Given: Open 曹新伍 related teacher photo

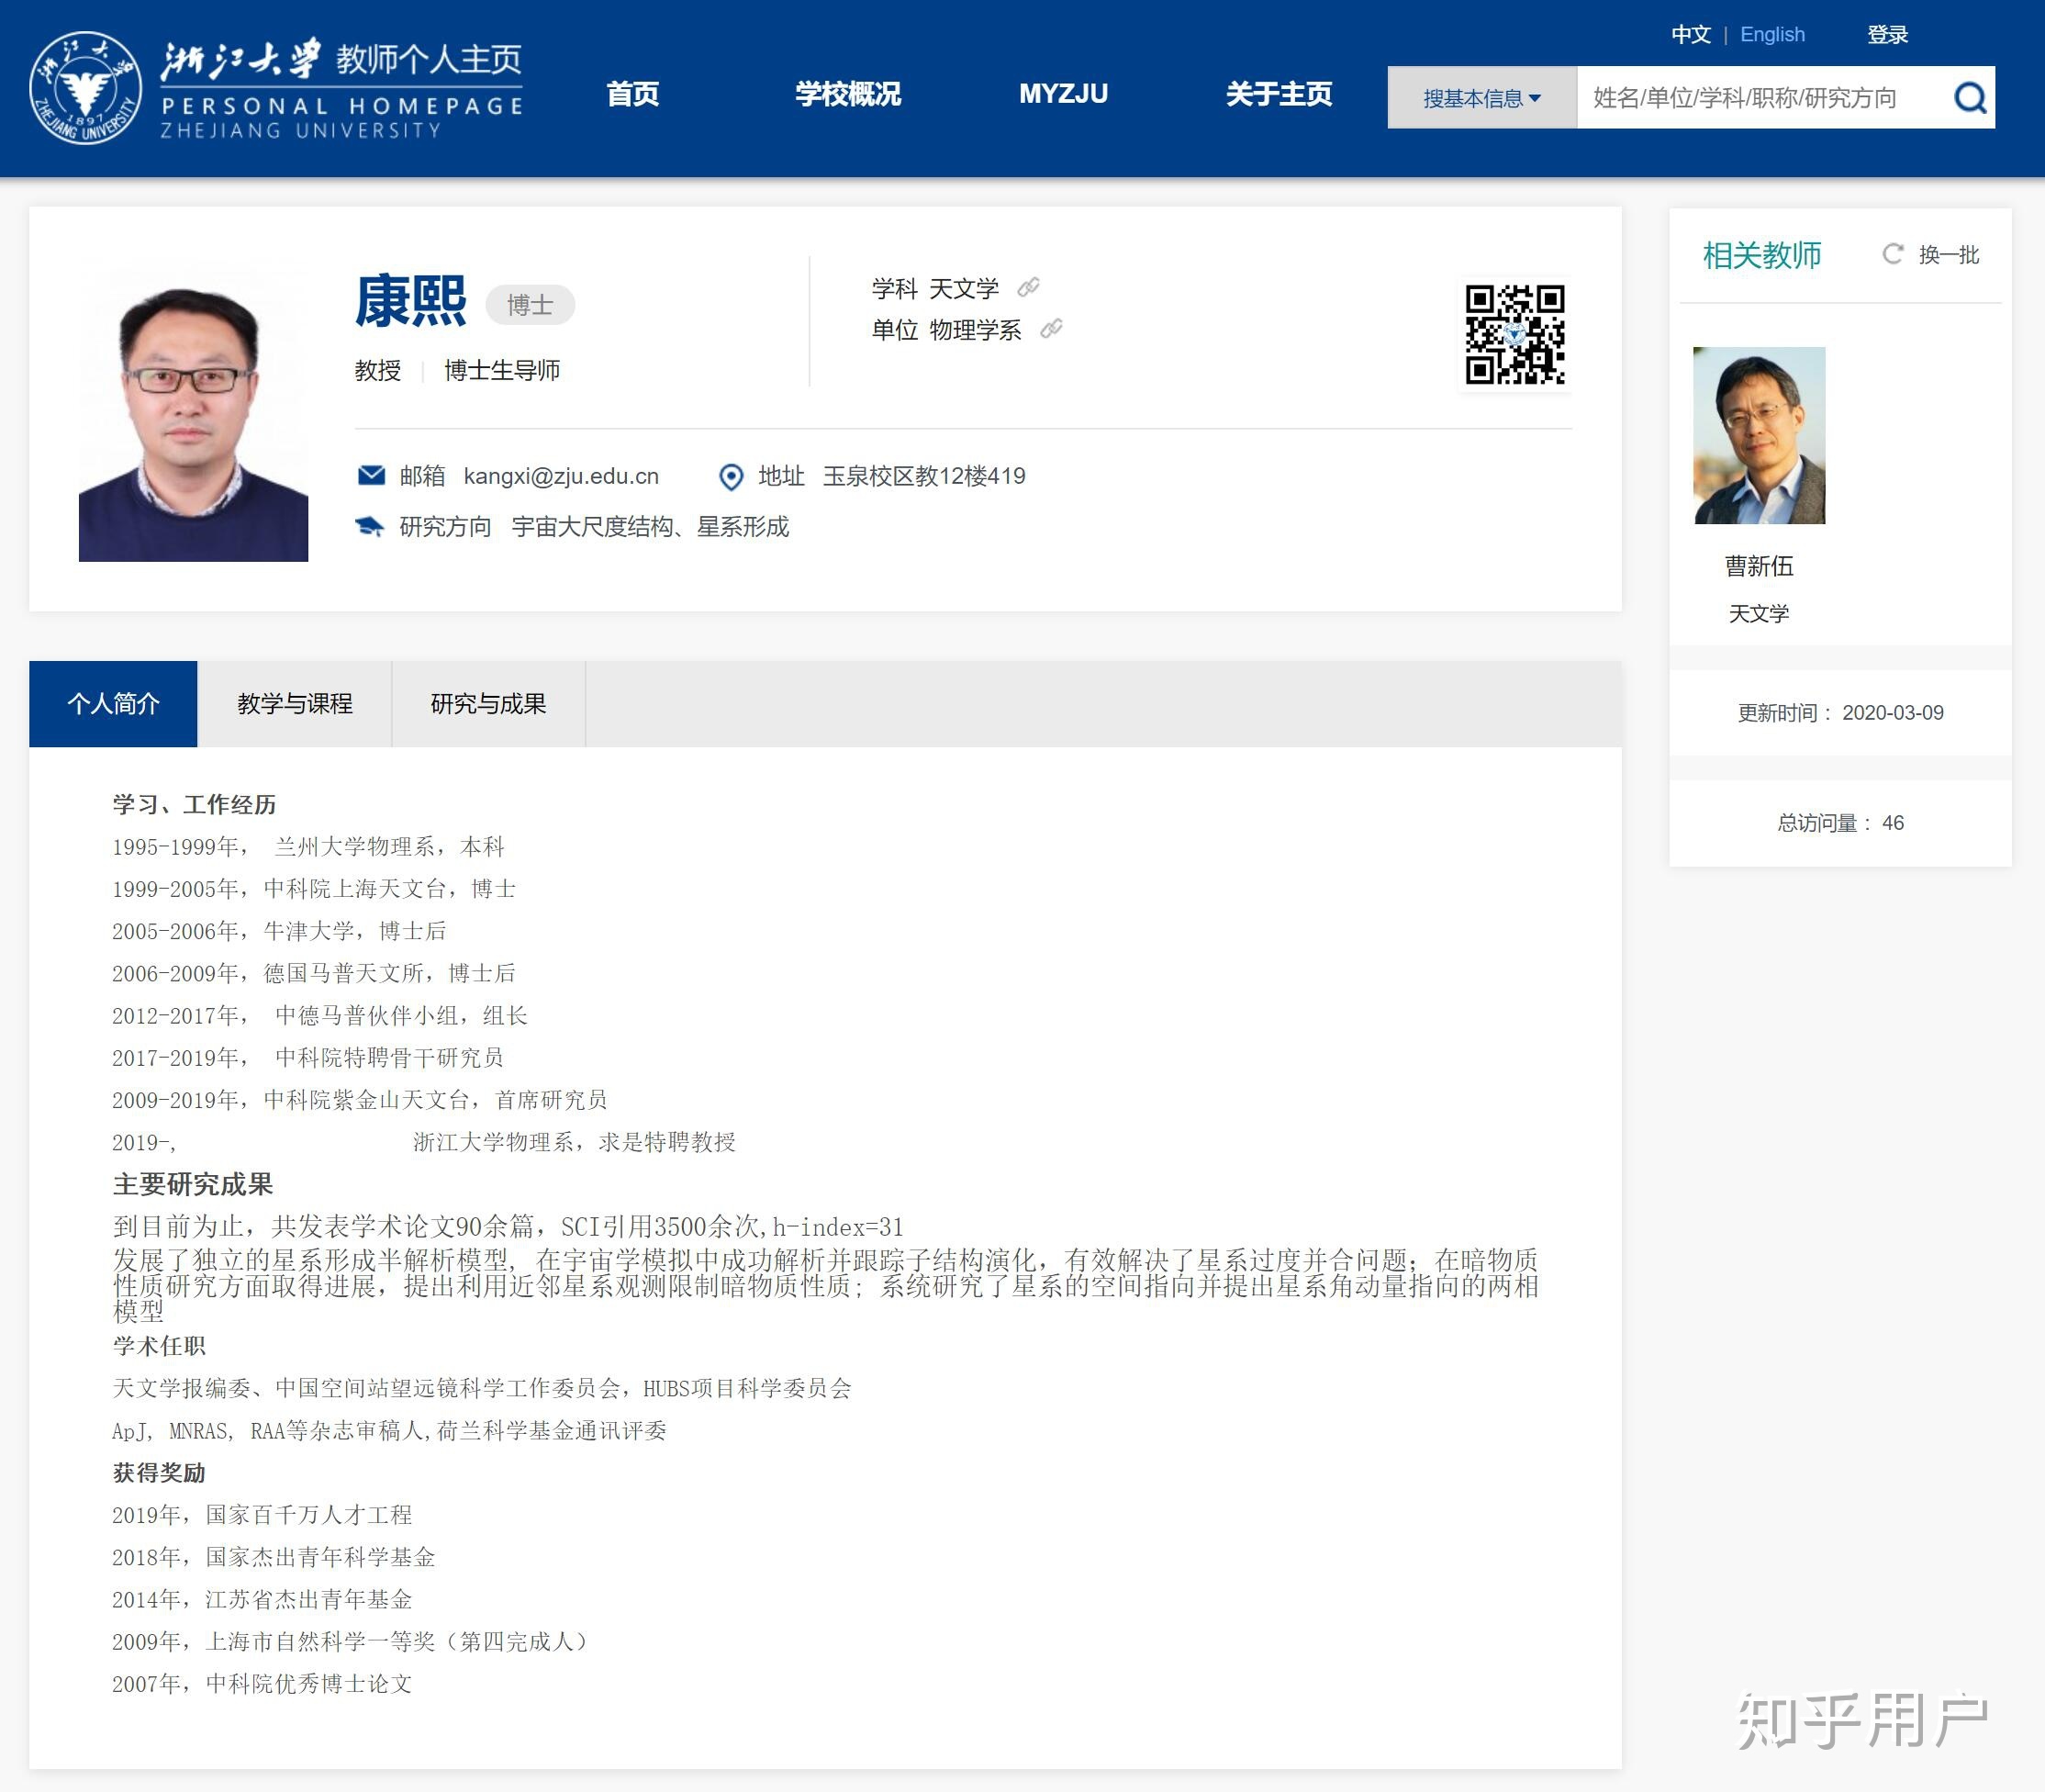Looking at the screenshot, I should (1758, 435).
